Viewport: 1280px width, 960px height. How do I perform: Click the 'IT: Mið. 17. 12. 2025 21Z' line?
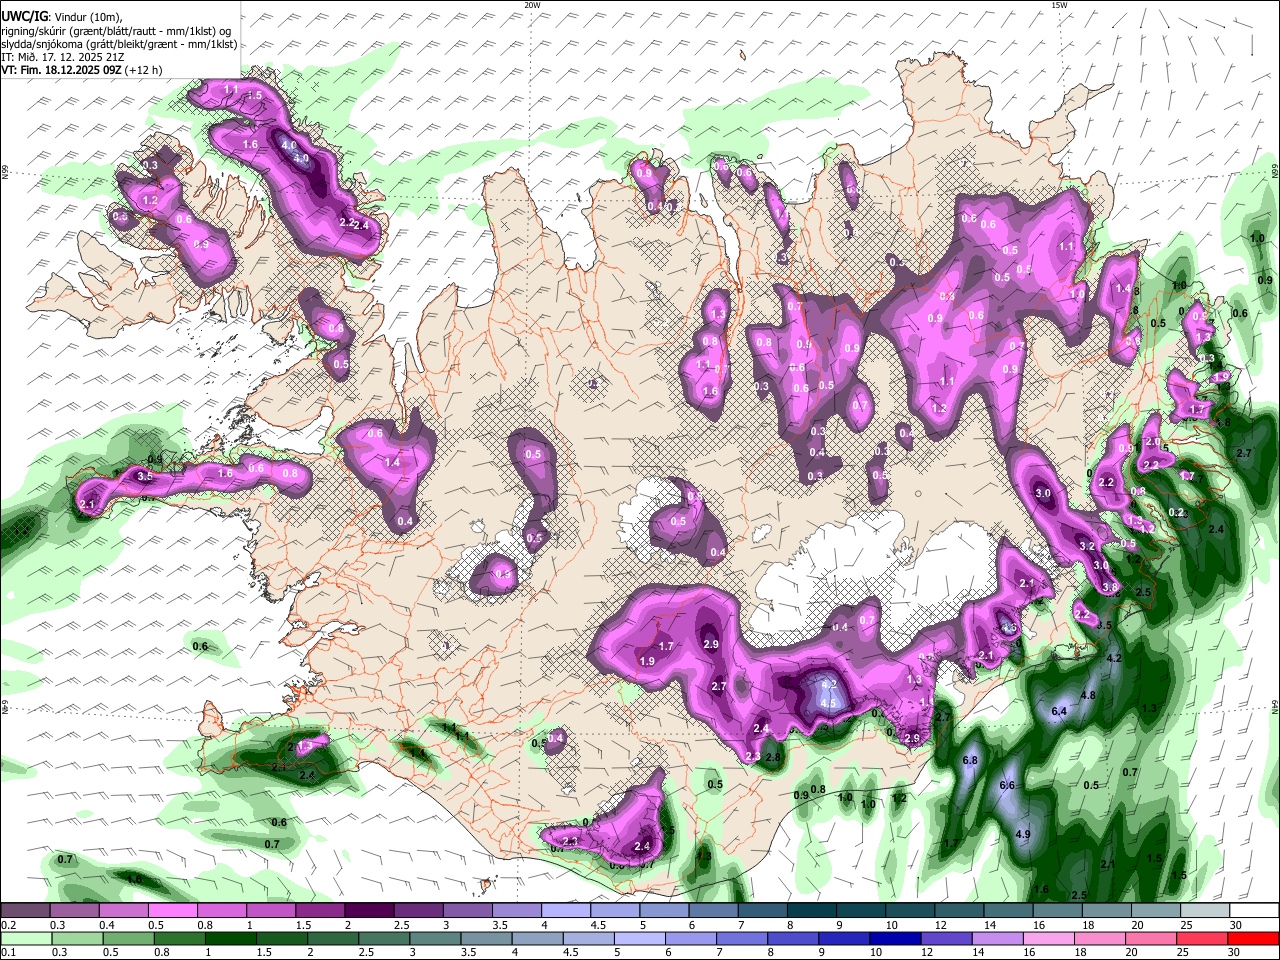(63, 57)
